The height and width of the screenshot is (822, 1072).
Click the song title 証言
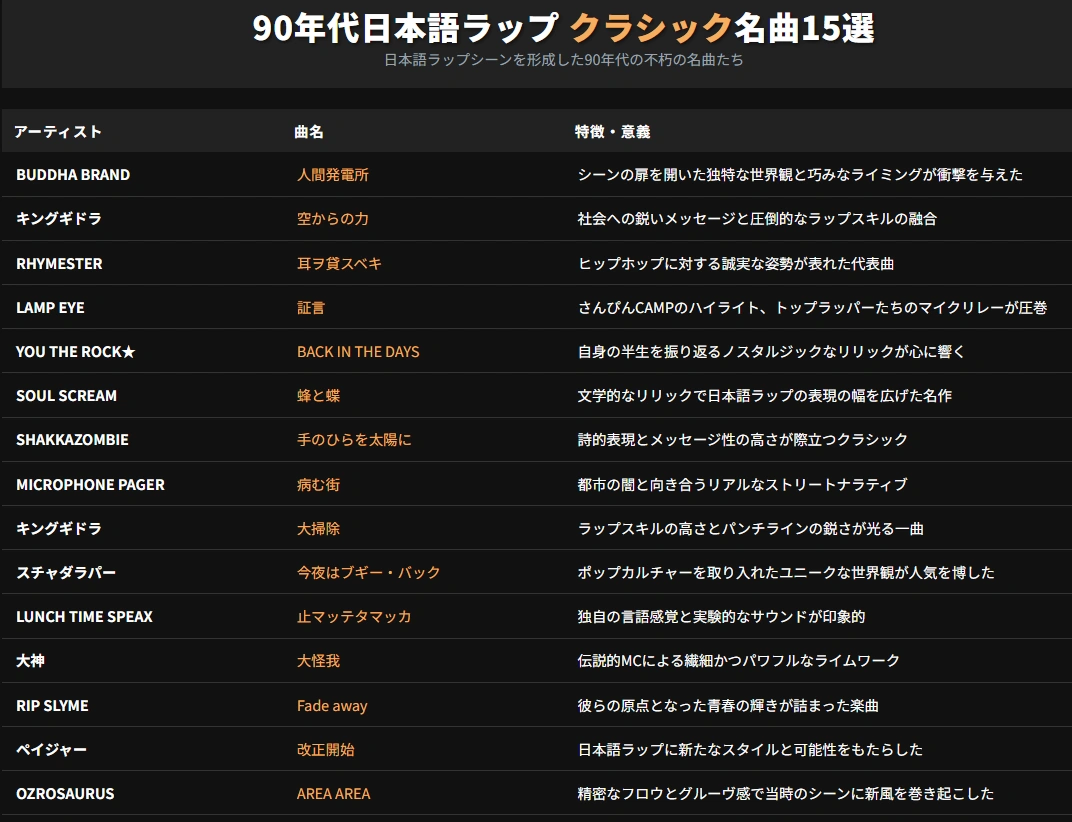[x=311, y=308]
